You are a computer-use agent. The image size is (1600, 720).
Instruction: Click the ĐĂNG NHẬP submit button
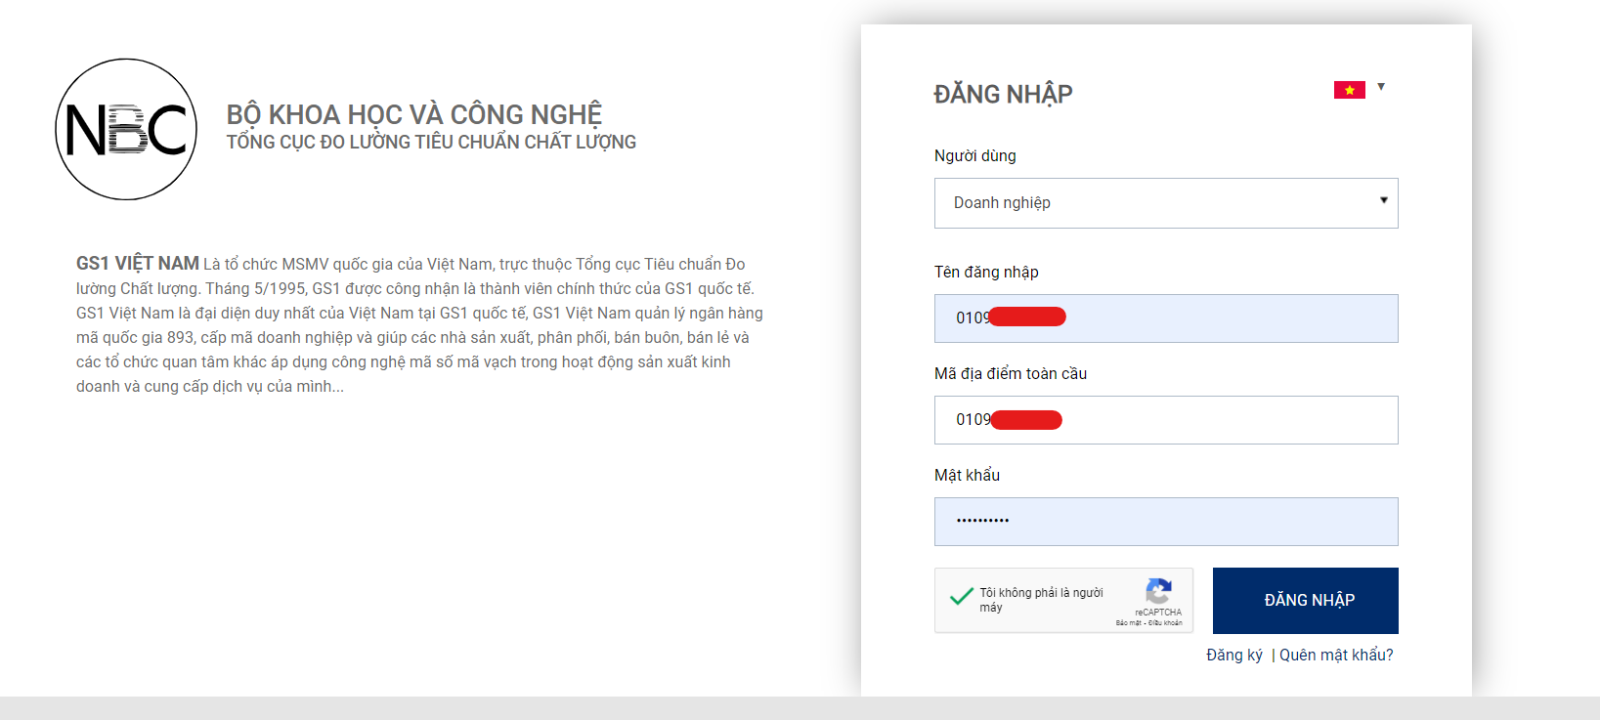click(x=1305, y=600)
